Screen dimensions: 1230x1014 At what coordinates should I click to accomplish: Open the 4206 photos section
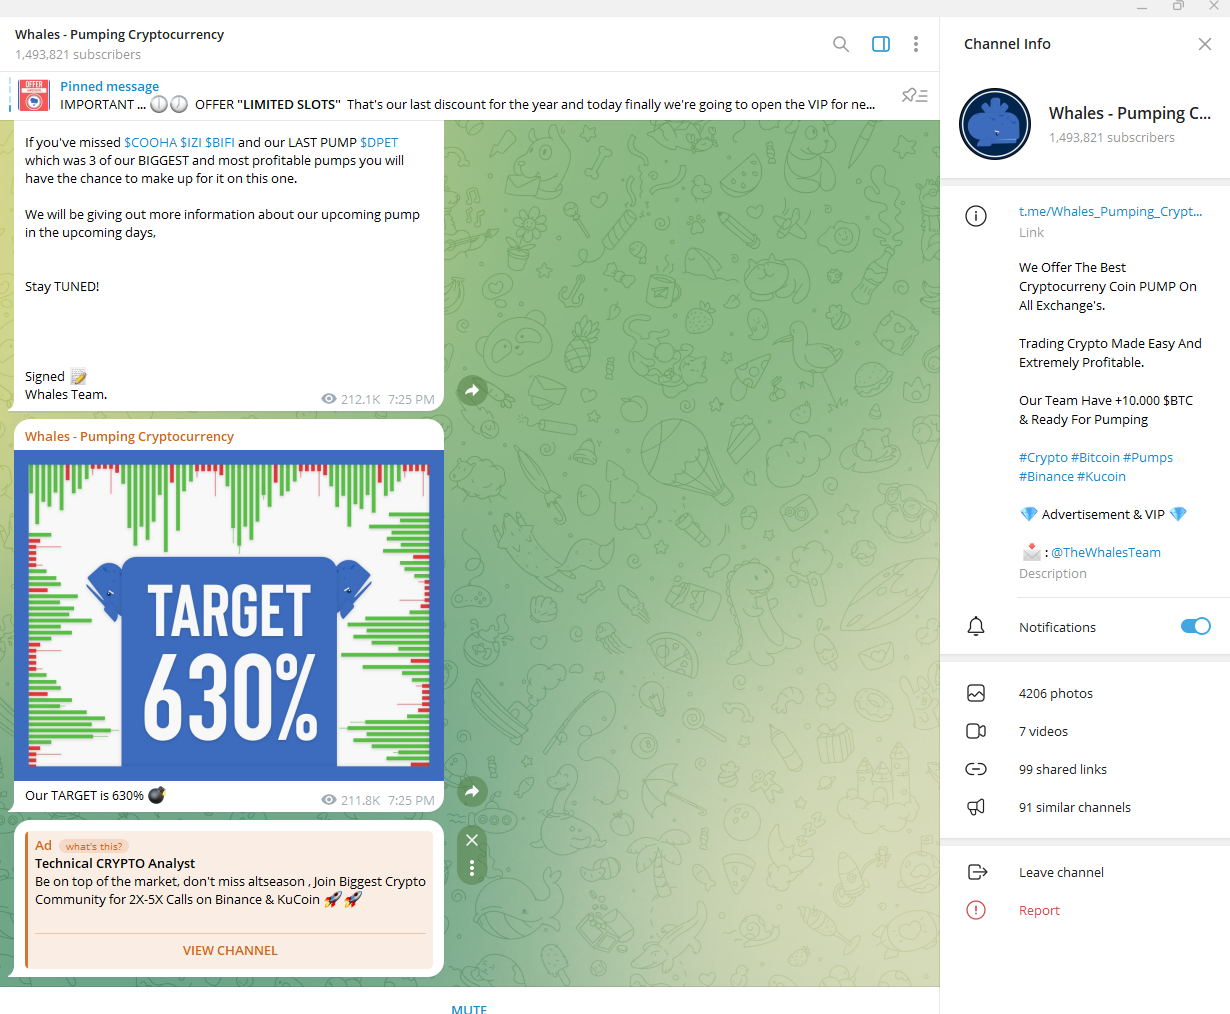(1055, 693)
